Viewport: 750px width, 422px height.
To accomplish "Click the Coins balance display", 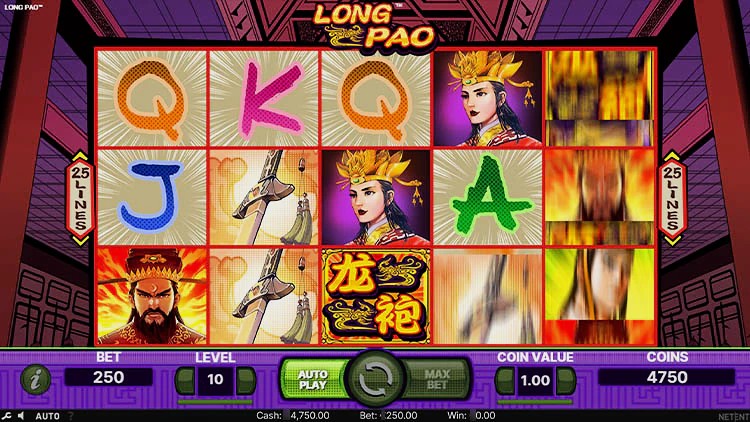I will 667,377.
